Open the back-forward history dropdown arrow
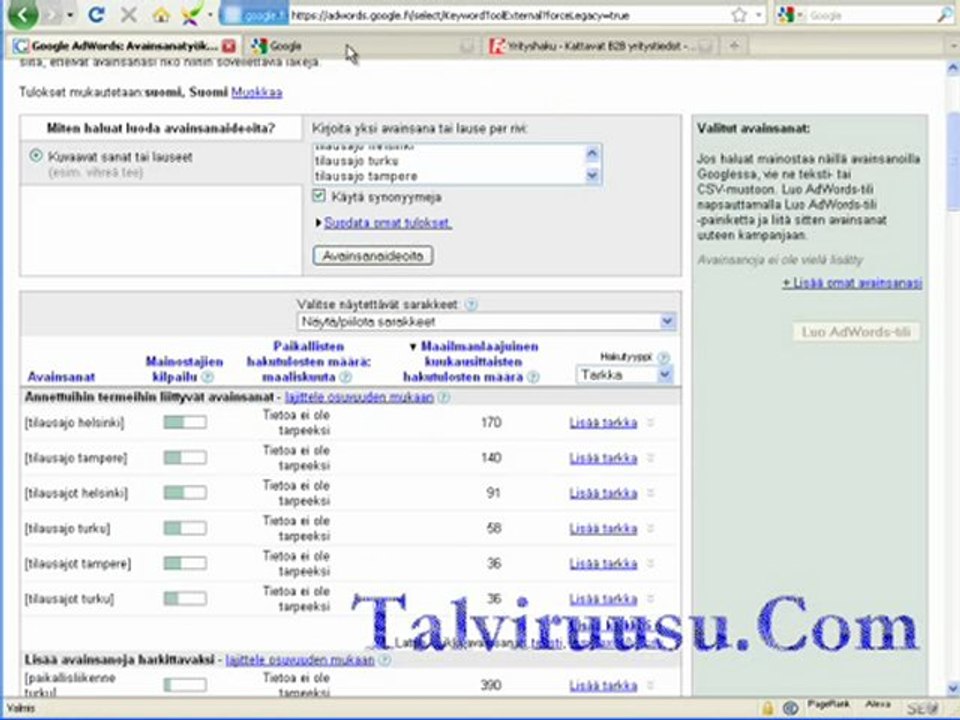 [x=70, y=15]
